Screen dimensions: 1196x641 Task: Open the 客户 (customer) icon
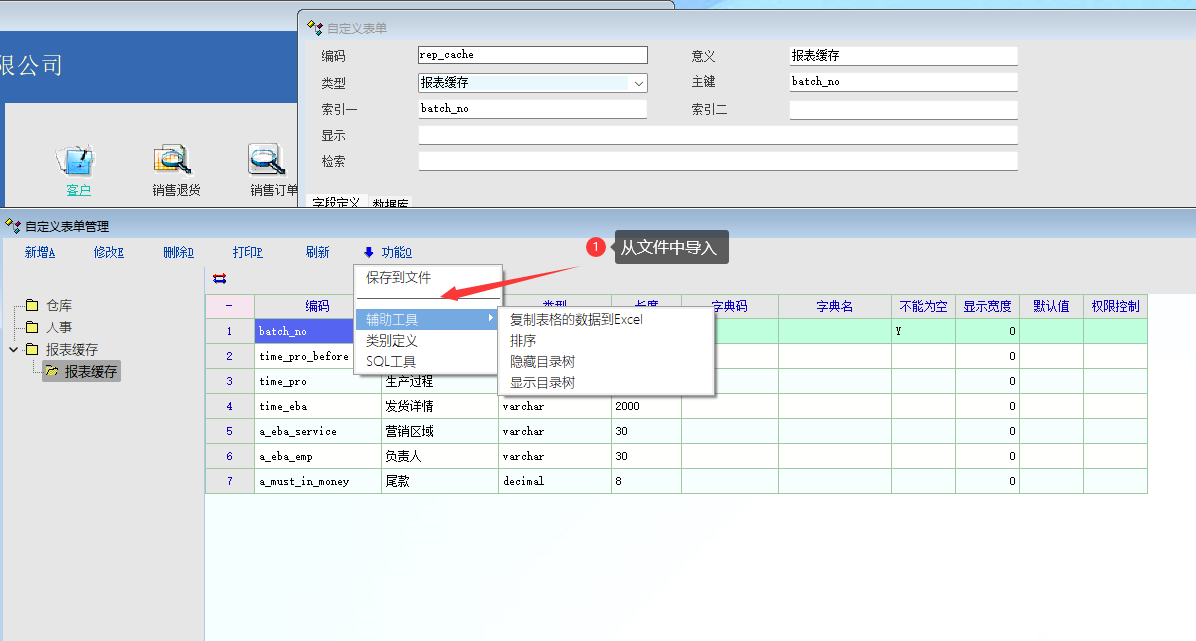[77, 160]
